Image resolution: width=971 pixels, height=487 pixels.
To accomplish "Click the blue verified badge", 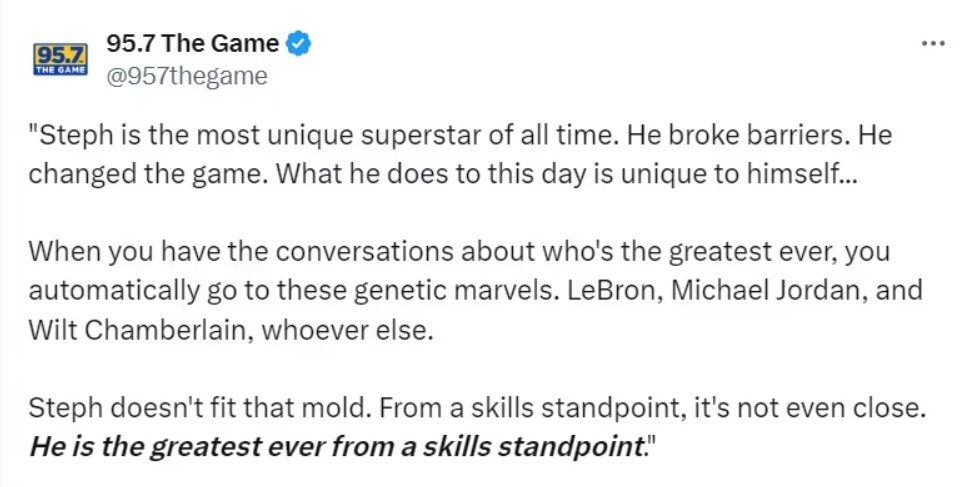I will pos(300,44).
